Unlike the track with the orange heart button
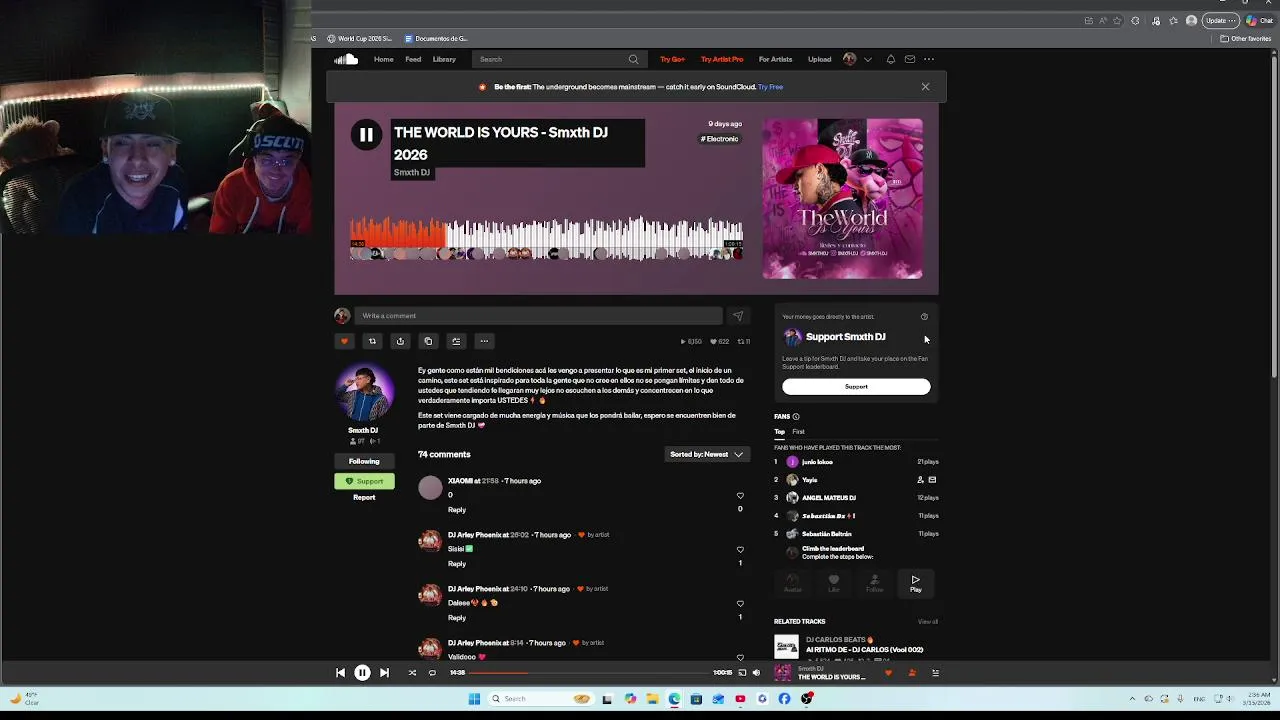 (344, 341)
